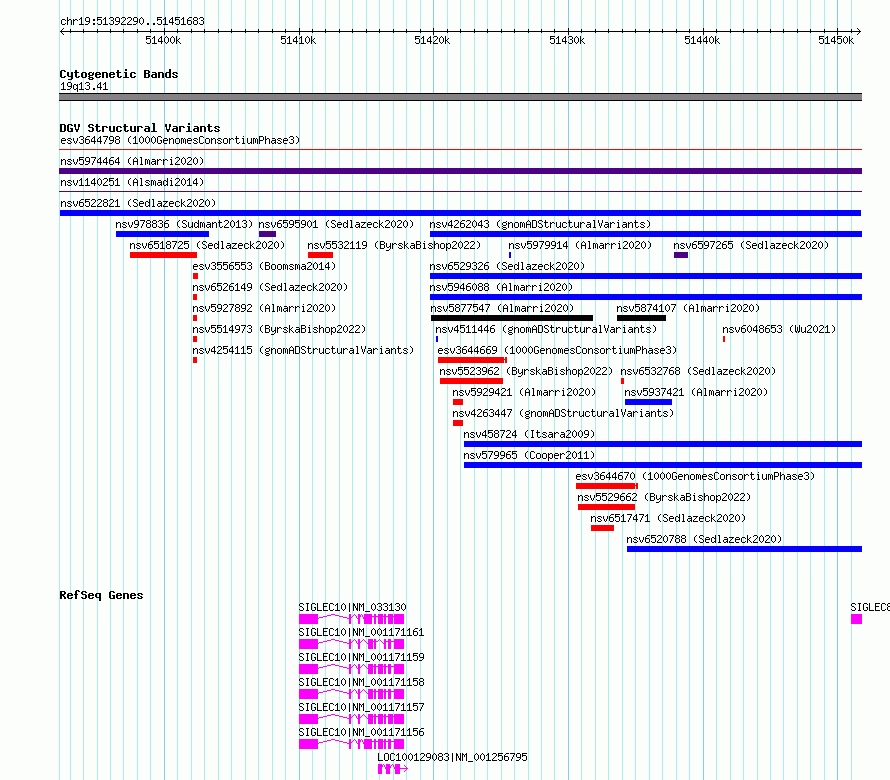Click the blue bar under nsv5937421
This screenshot has height=780, width=890.
click(648, 402)
